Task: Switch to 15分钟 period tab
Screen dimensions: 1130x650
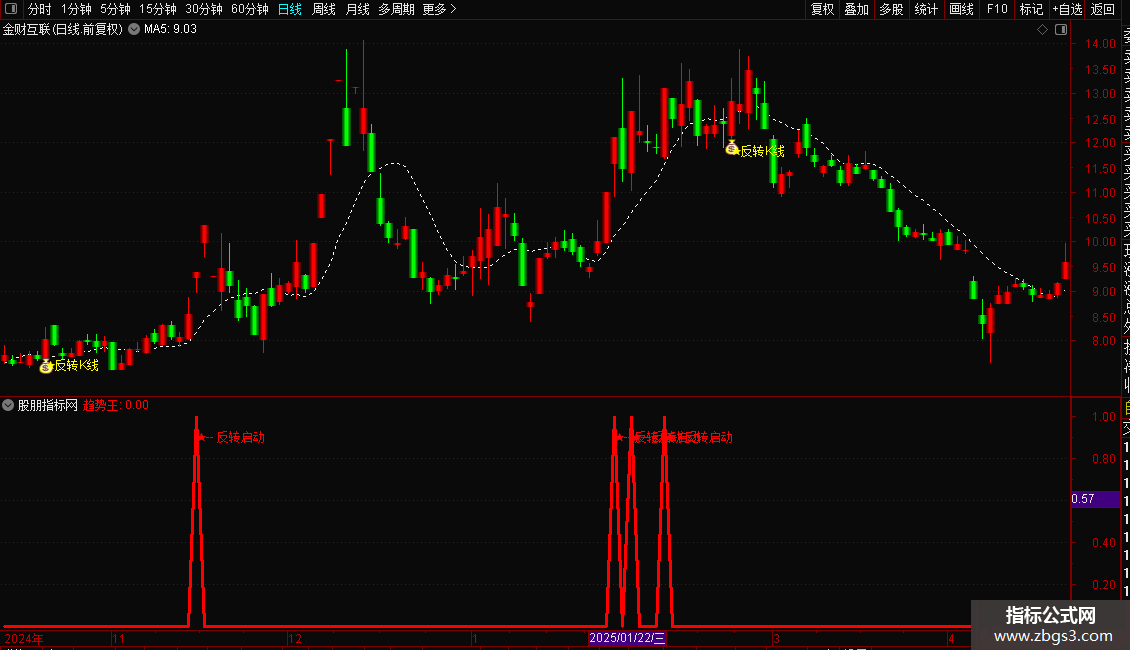Action: coord(158,9)
